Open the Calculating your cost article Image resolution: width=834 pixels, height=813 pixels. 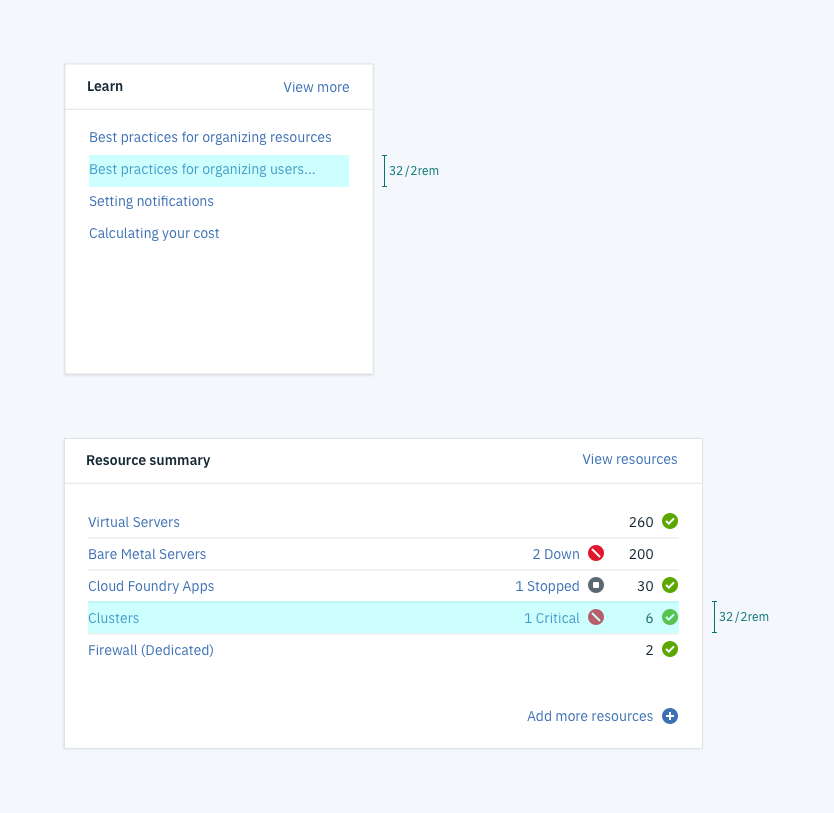[154, 233]
